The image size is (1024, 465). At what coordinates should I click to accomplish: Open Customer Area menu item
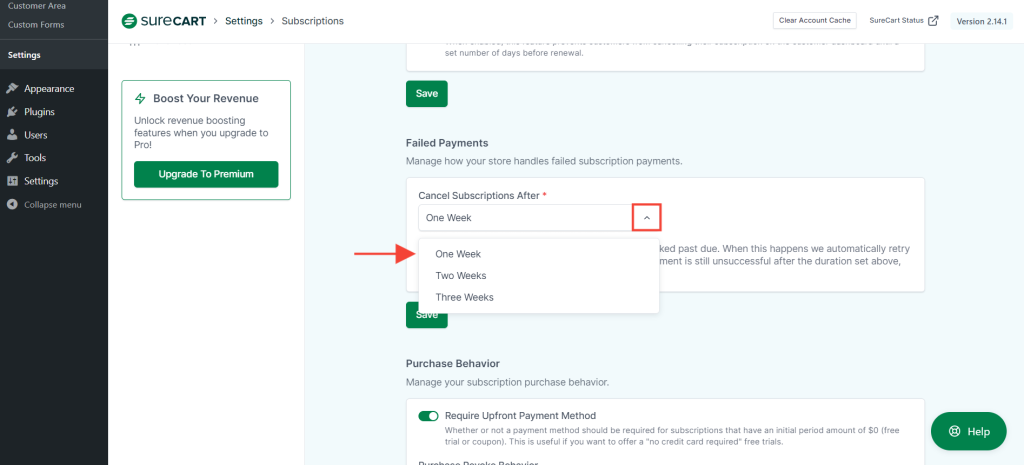click(x=37, y=6)
